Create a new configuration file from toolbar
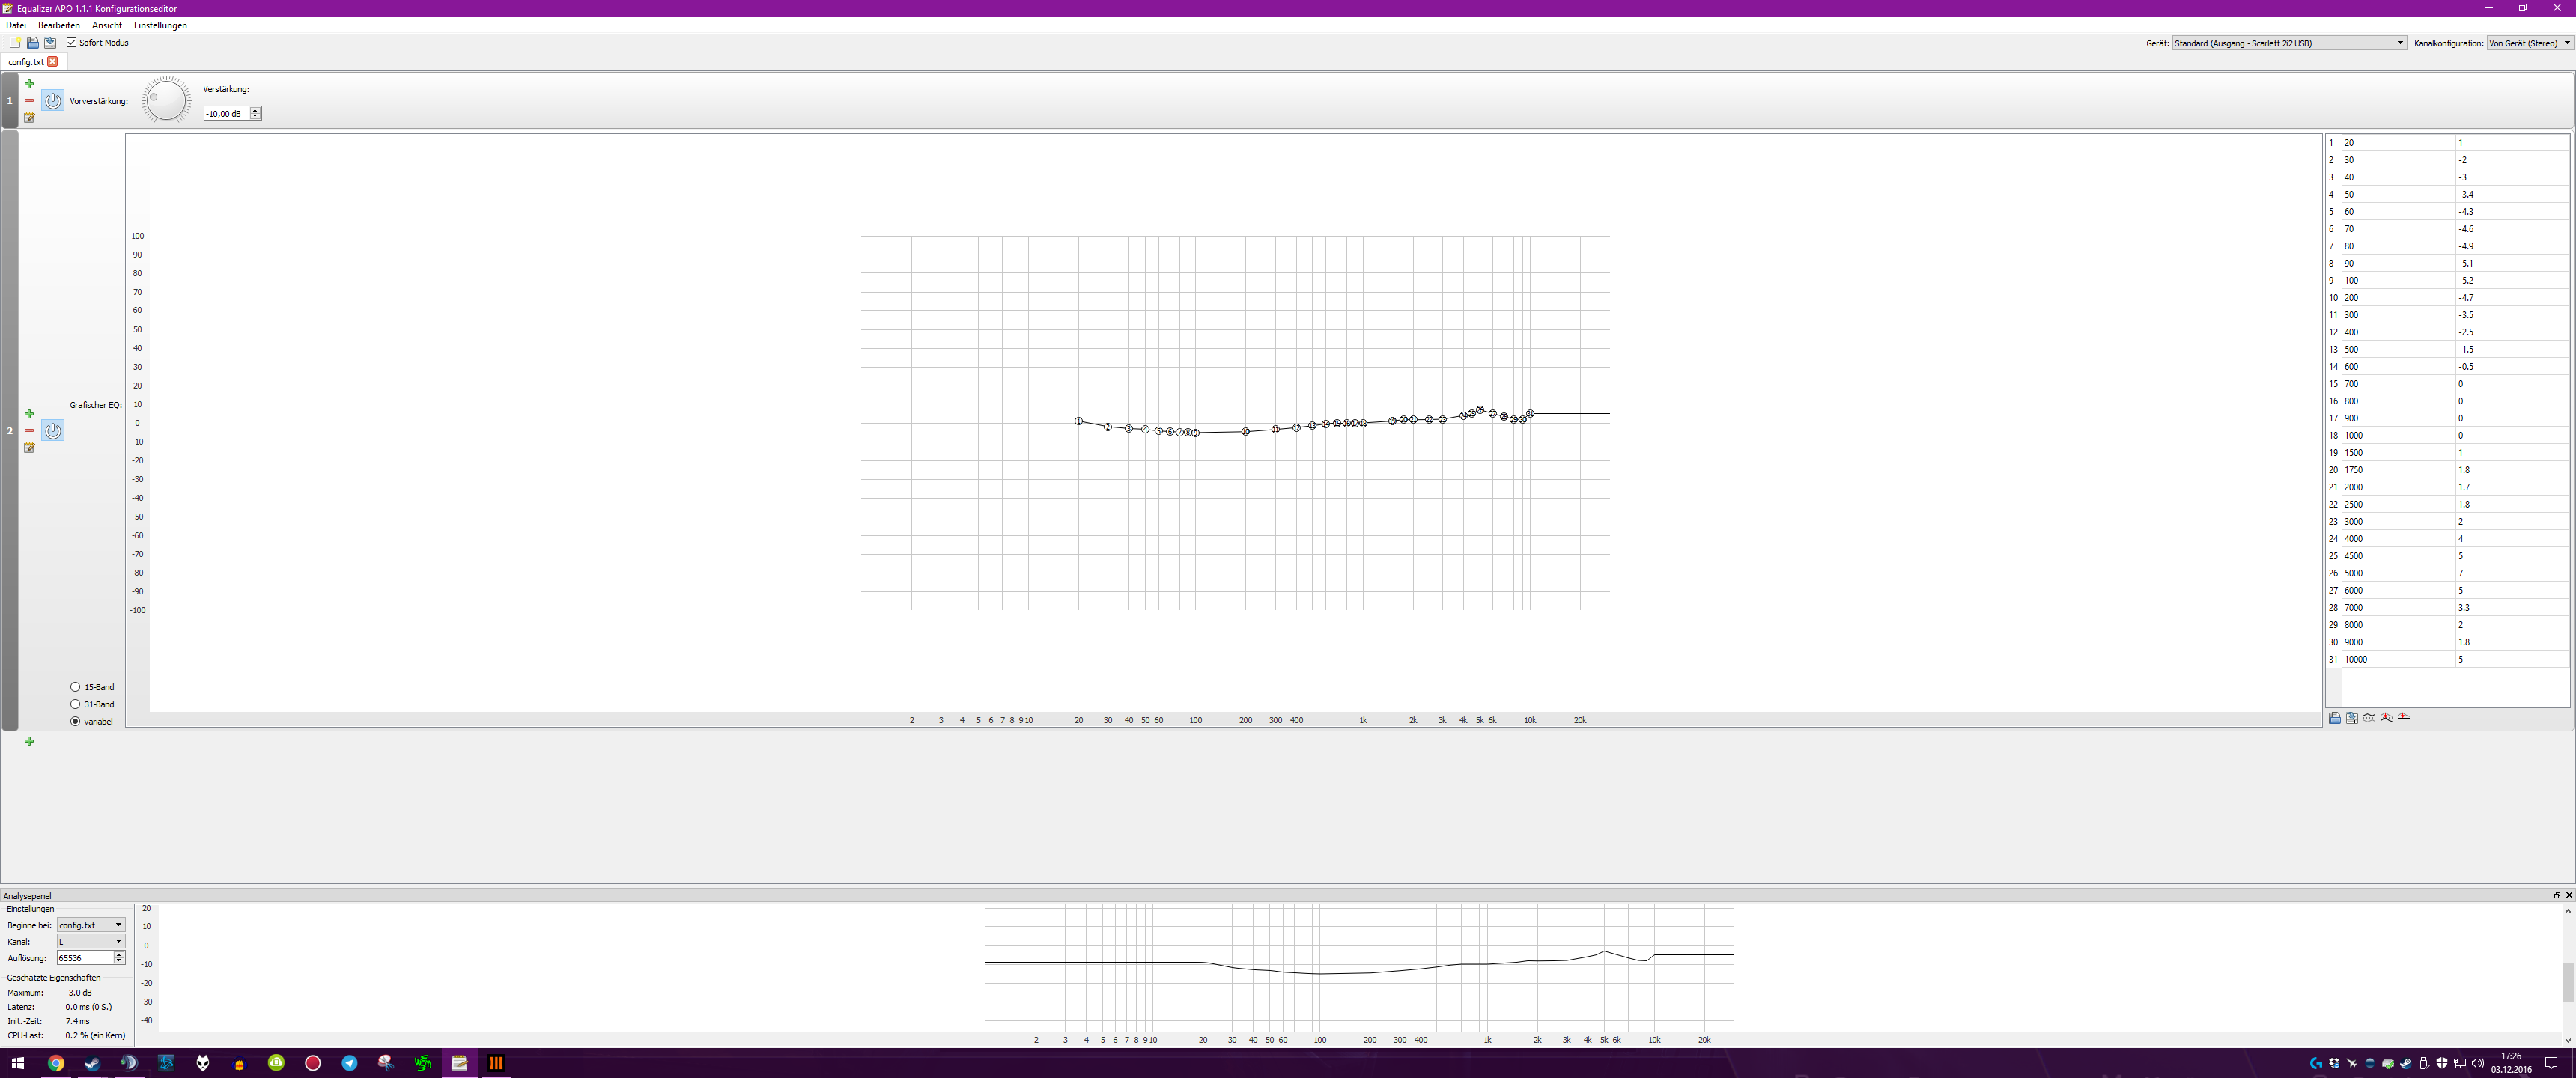Image resolution: width=2576 pixels, height=1078 pixels. [x=15, y=43]
